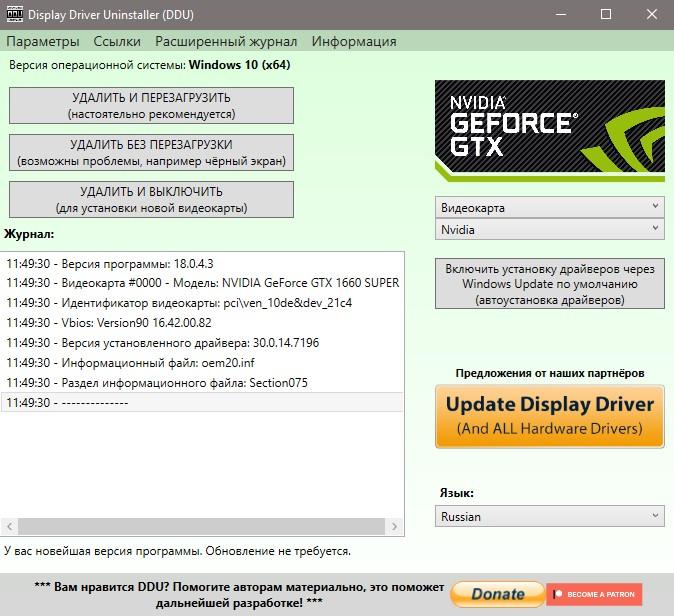Click УДАЛИТЬ БЕЗ ПЕРЕЗАГРУЗКИ button
Screen dimensions: 674x616
coord(151,153)
